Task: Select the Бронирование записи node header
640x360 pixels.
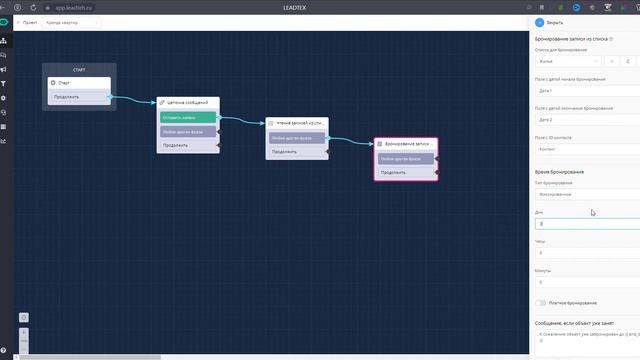Action: (x=406, y=144)
